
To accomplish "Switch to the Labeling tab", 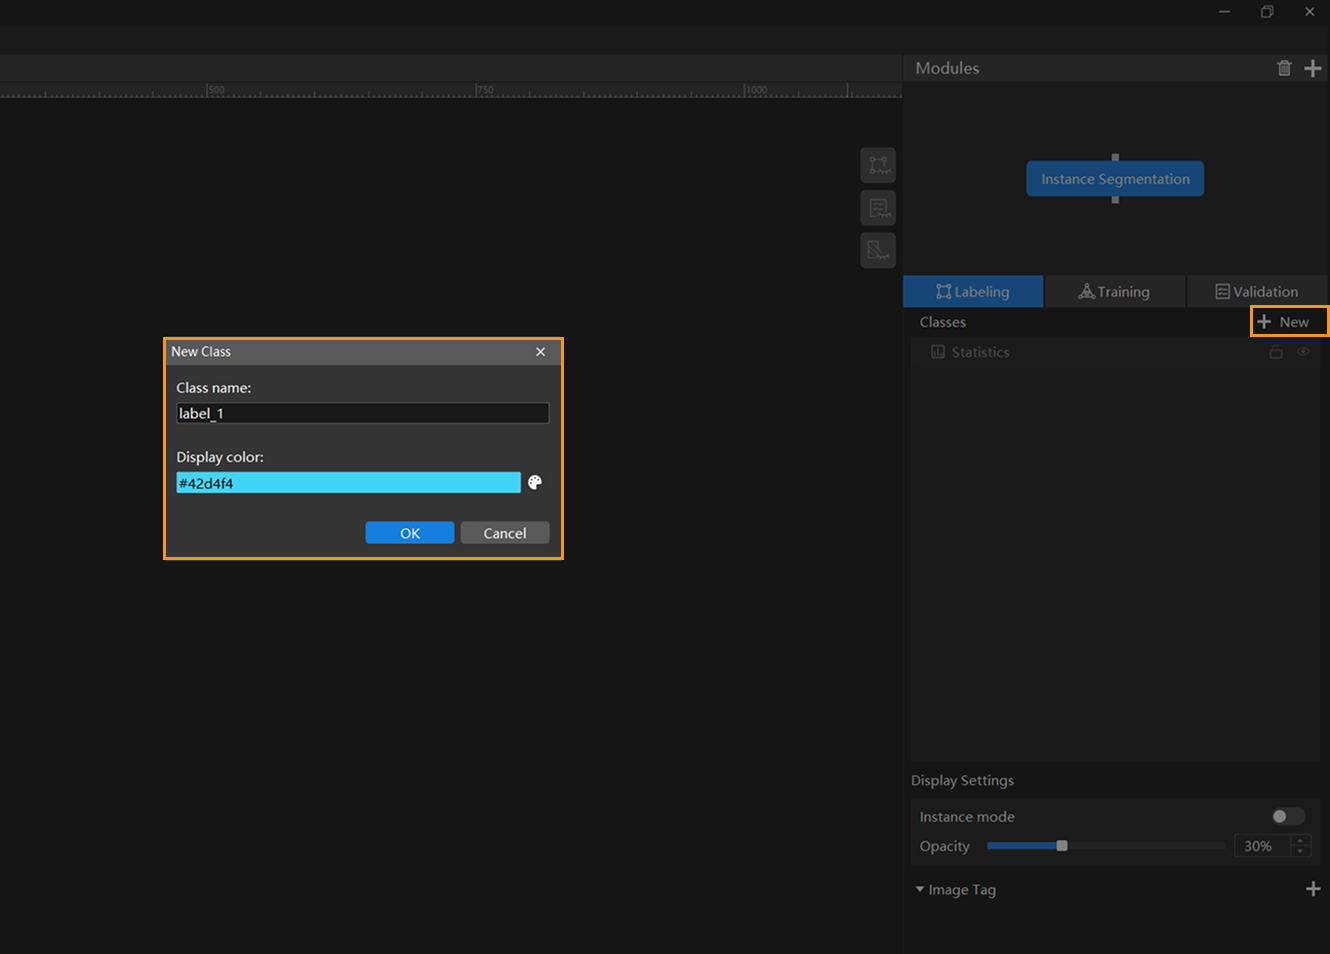I will point(973,292).
